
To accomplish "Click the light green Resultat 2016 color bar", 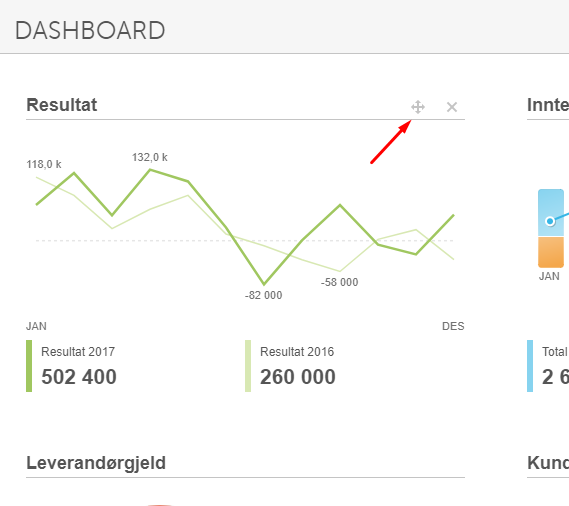I will point(248,366).
